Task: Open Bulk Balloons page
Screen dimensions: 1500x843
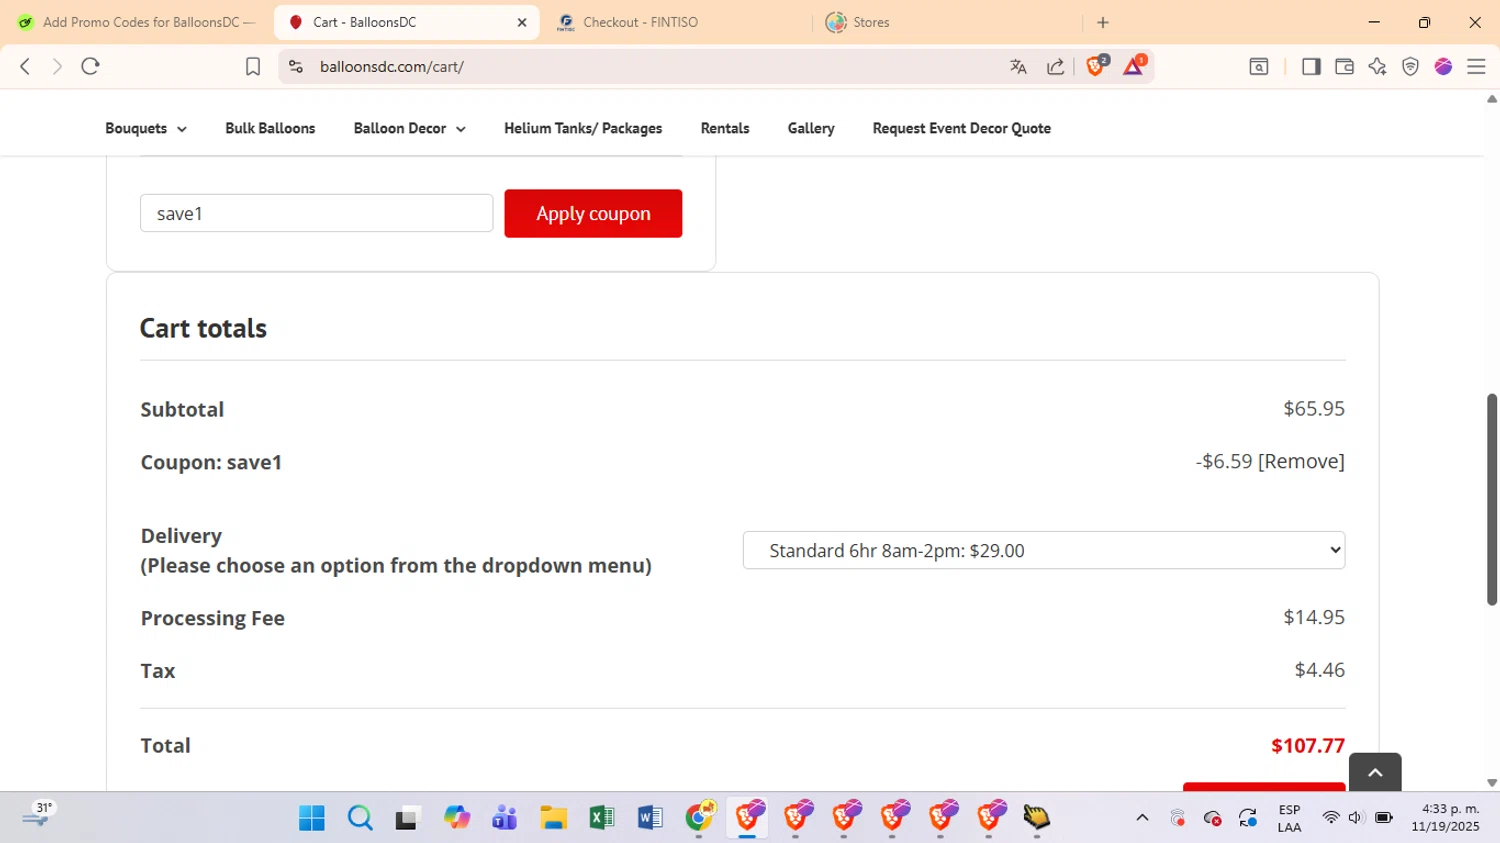Action: pyautogui.click(x=270, y=128)
